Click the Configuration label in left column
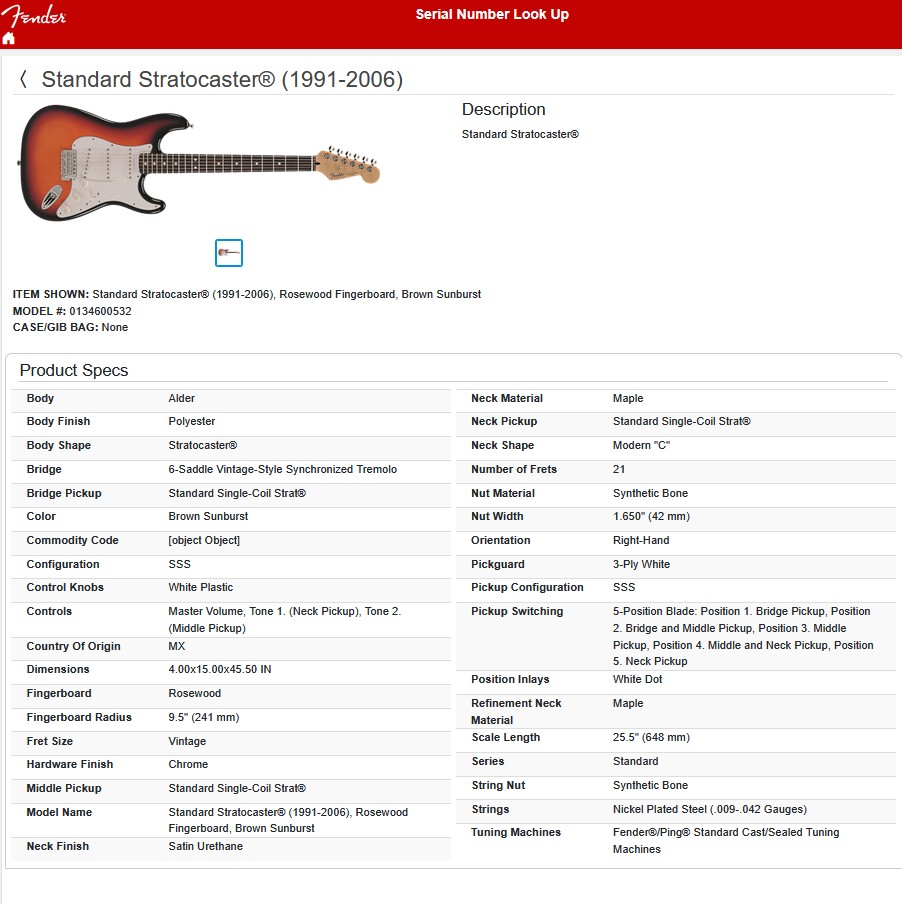 click(x=63, y=564)
